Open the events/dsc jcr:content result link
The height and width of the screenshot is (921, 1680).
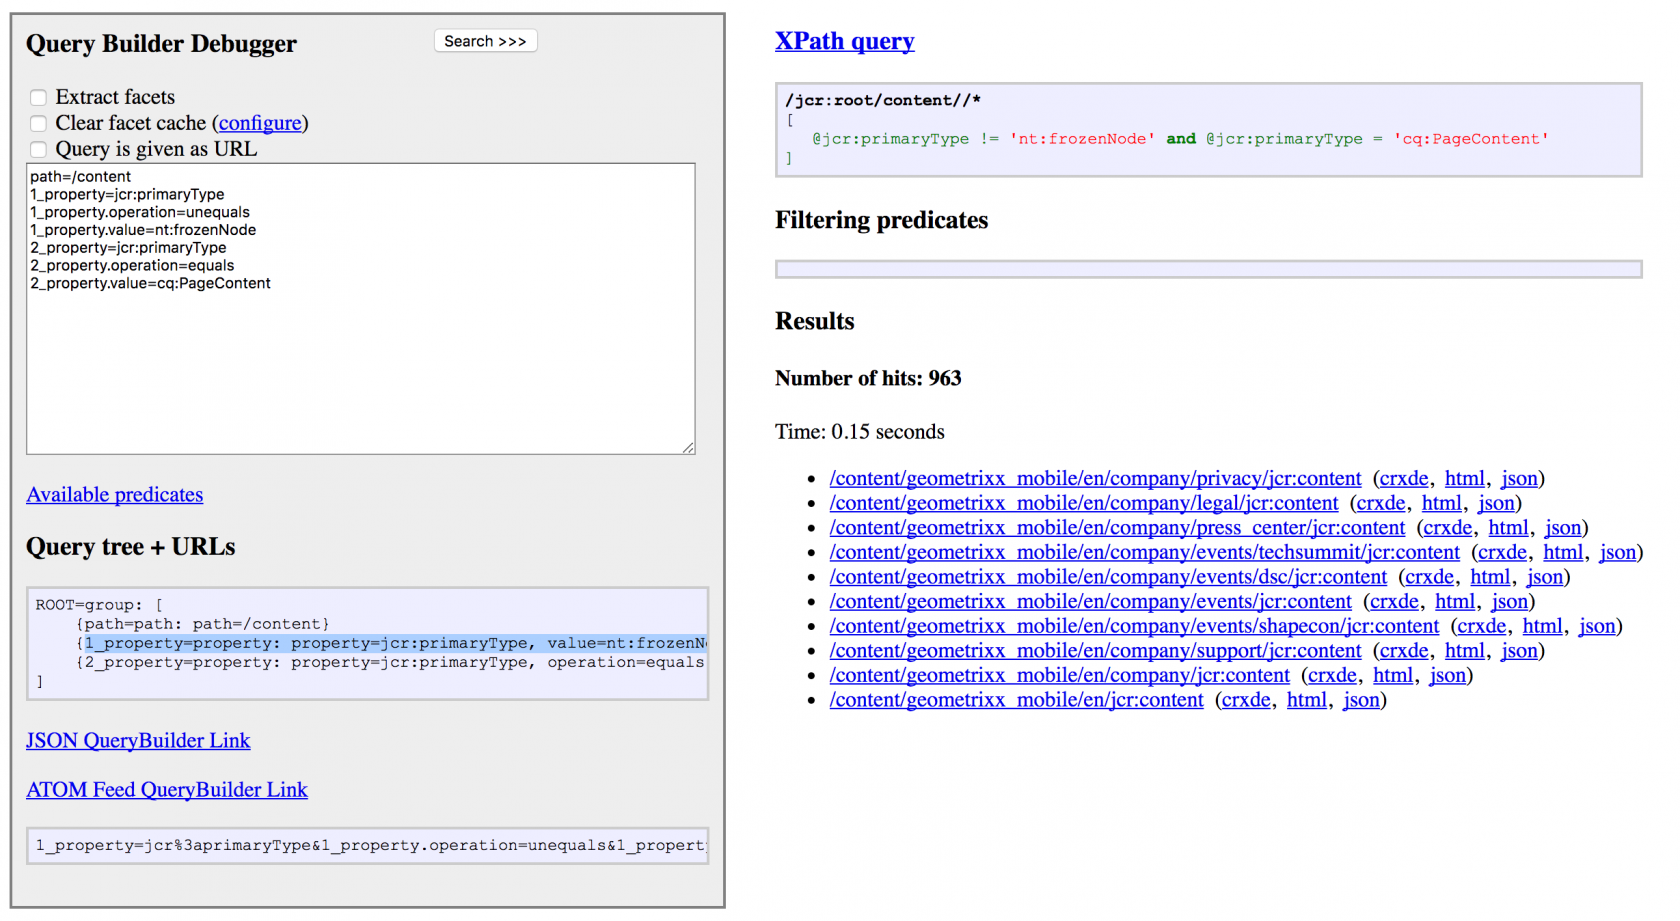coord(1107,576)
